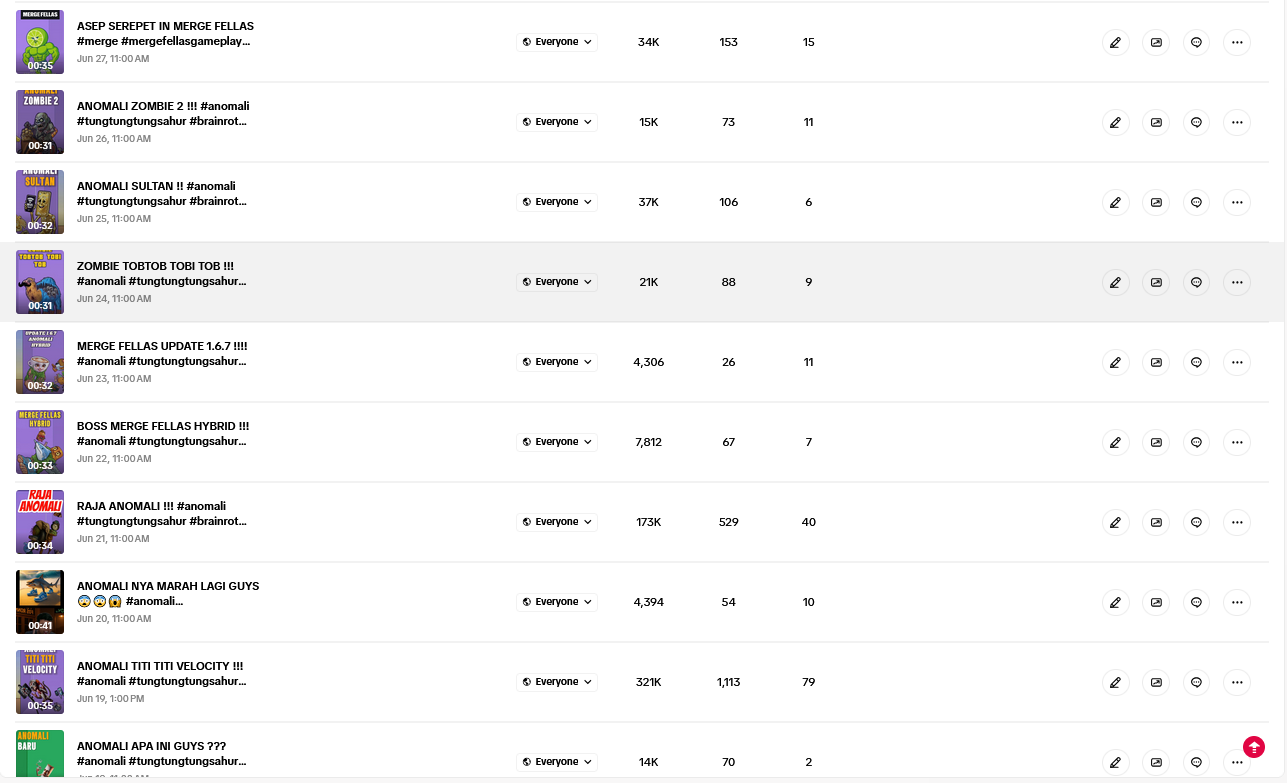This screenshot has height=783, width=1287.
Task: Open the ANOMALI ZOMBIE 2 video thumbnail
Action: pyautogui.click(x=40, y=122)
